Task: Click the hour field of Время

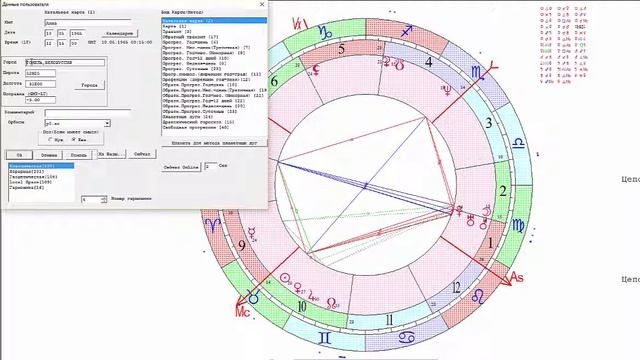Action: point(49,43)
